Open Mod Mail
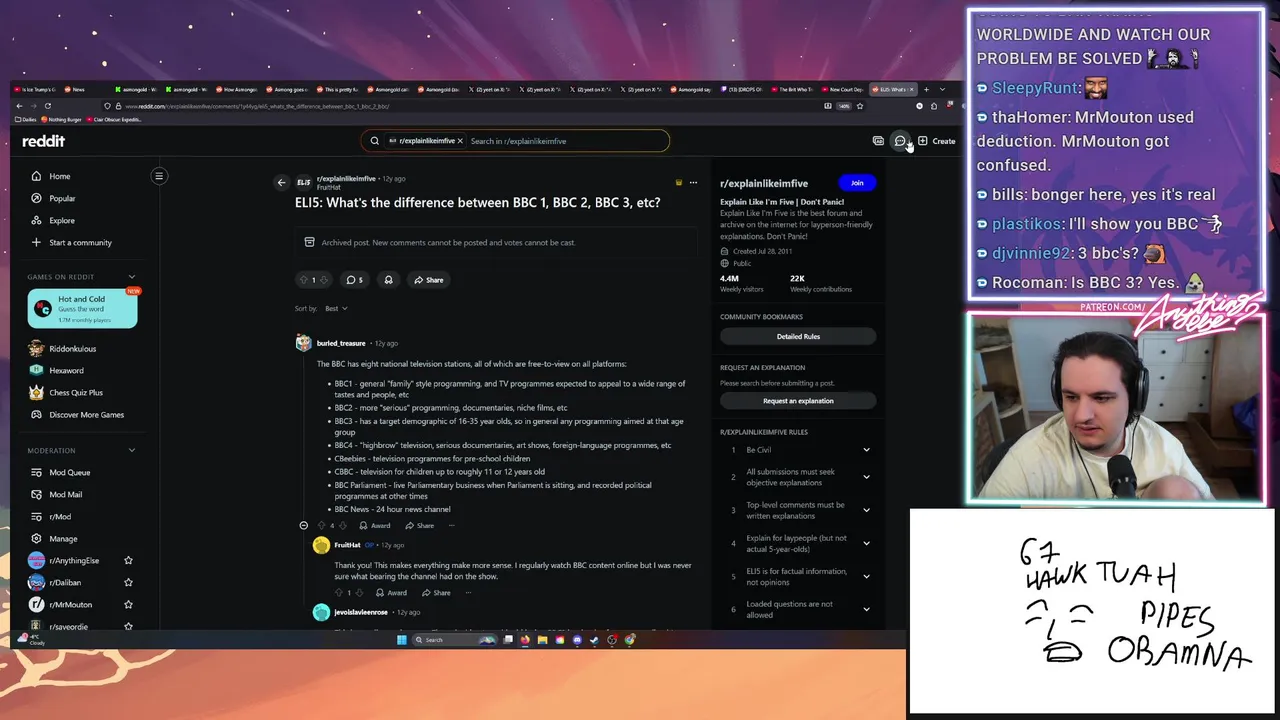 point(66,494)
